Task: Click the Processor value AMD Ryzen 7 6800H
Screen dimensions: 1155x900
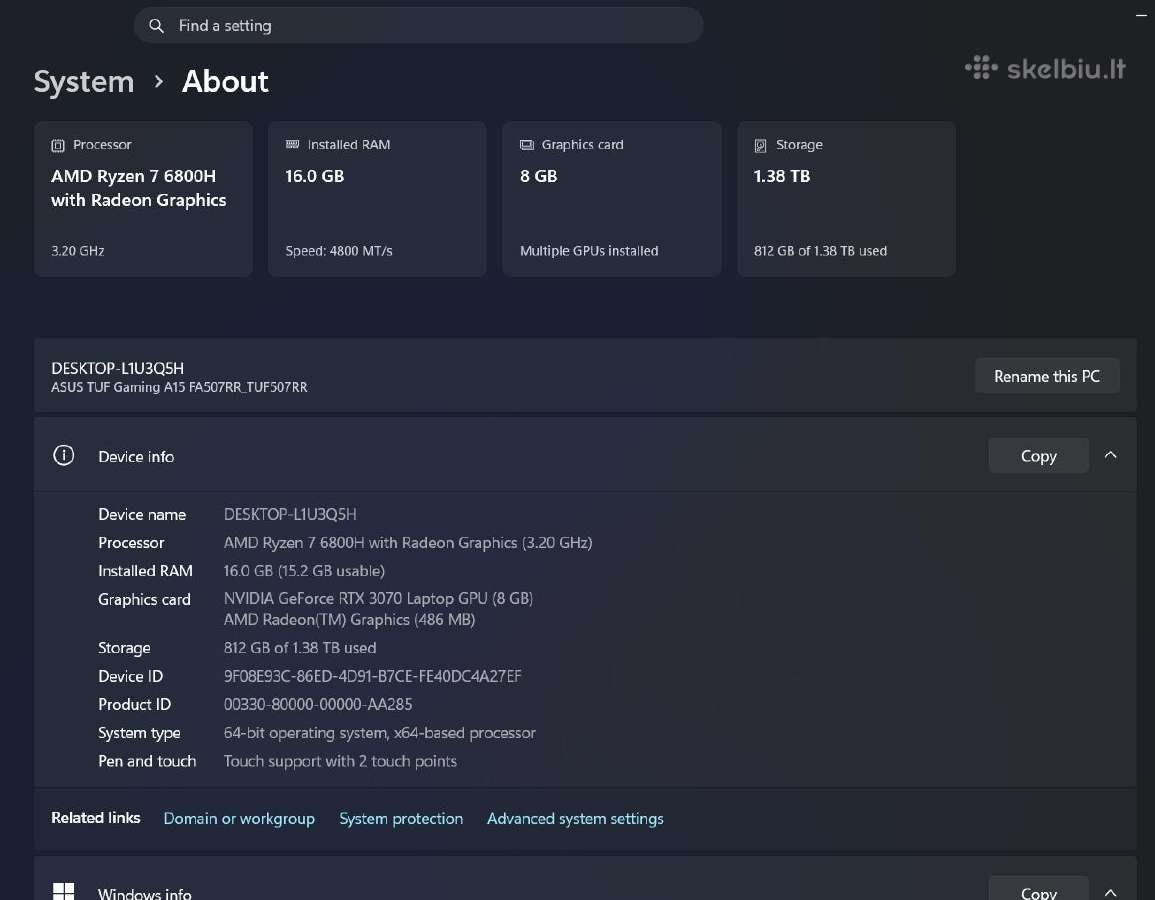Action: pyautogui.click(x=407, y=543)
